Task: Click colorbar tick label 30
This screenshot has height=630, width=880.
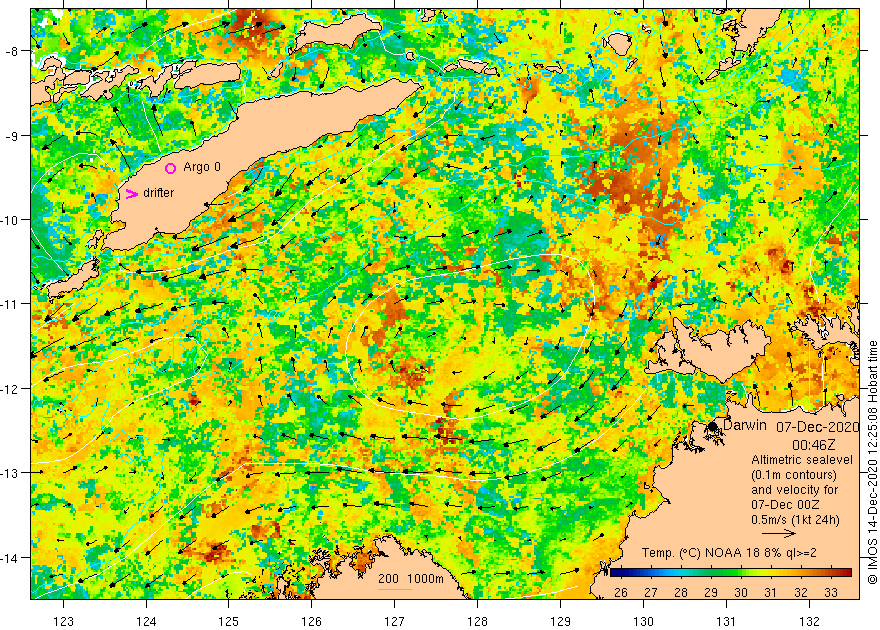Action: coord(741,592)
